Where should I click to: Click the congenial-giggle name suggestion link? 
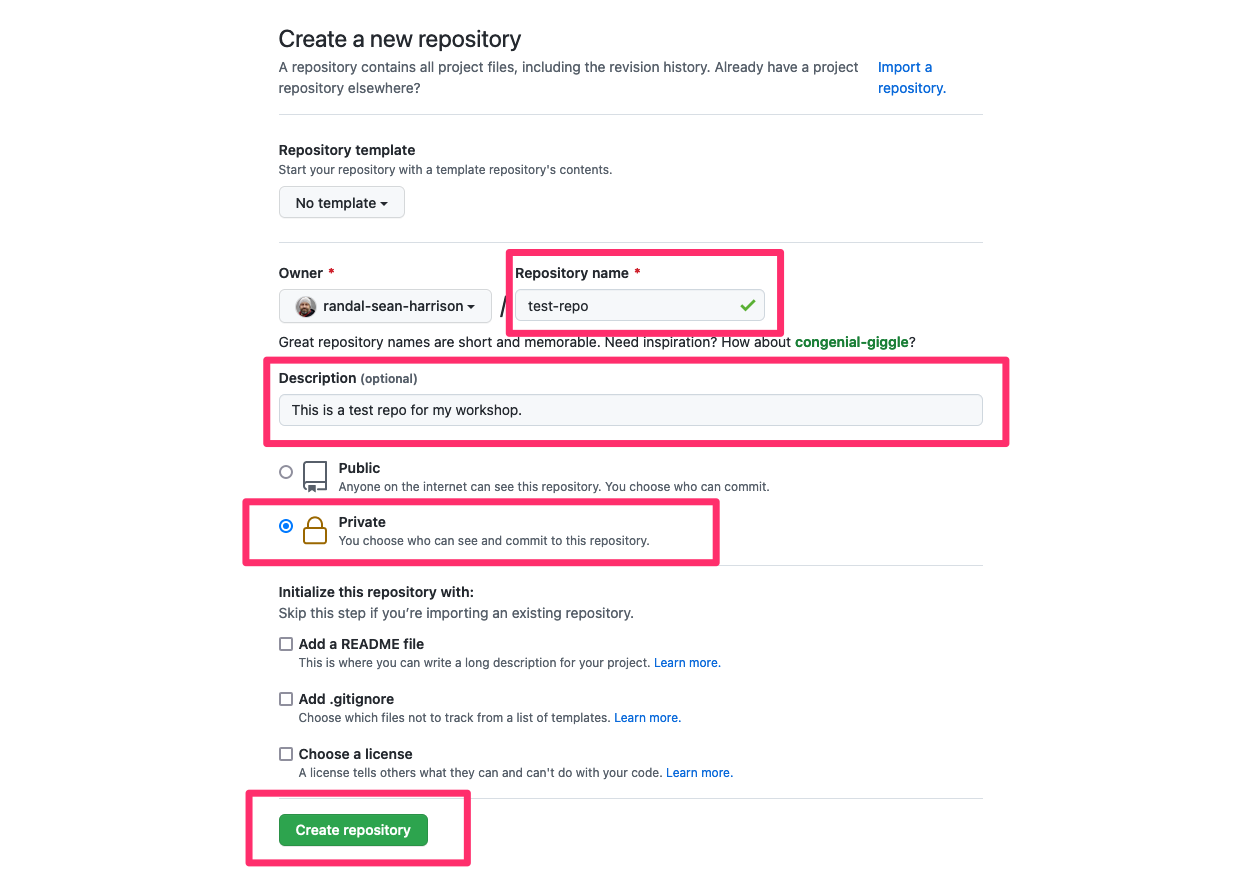(x=851, y=342)
